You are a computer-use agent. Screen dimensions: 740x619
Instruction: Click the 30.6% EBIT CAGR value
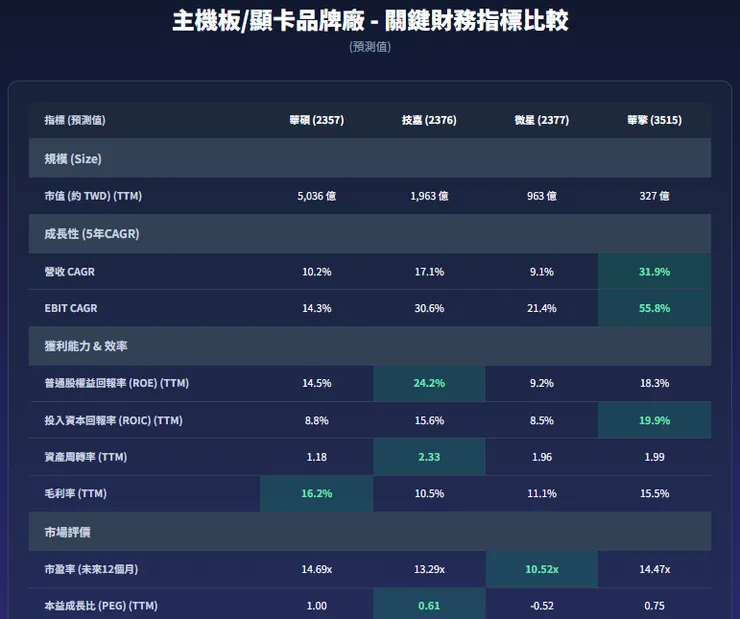click(x=429, y=308)
